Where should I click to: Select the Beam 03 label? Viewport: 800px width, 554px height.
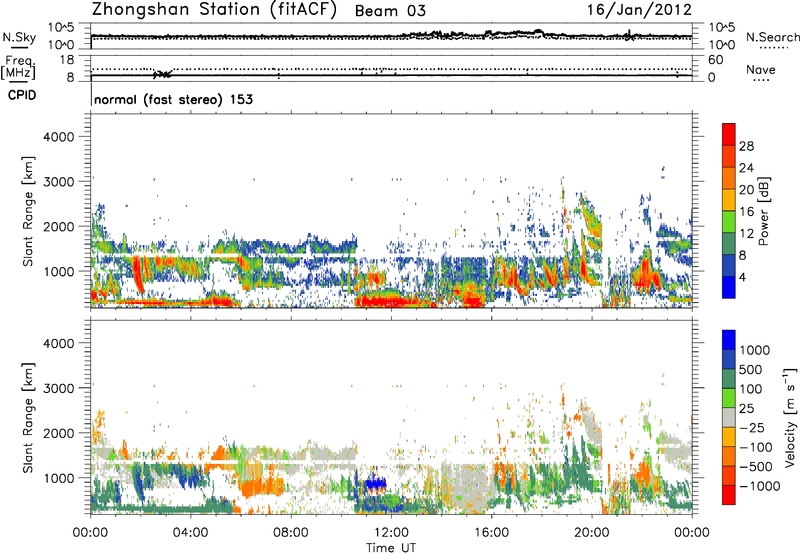pyautogui.click(x=390, y=11)
